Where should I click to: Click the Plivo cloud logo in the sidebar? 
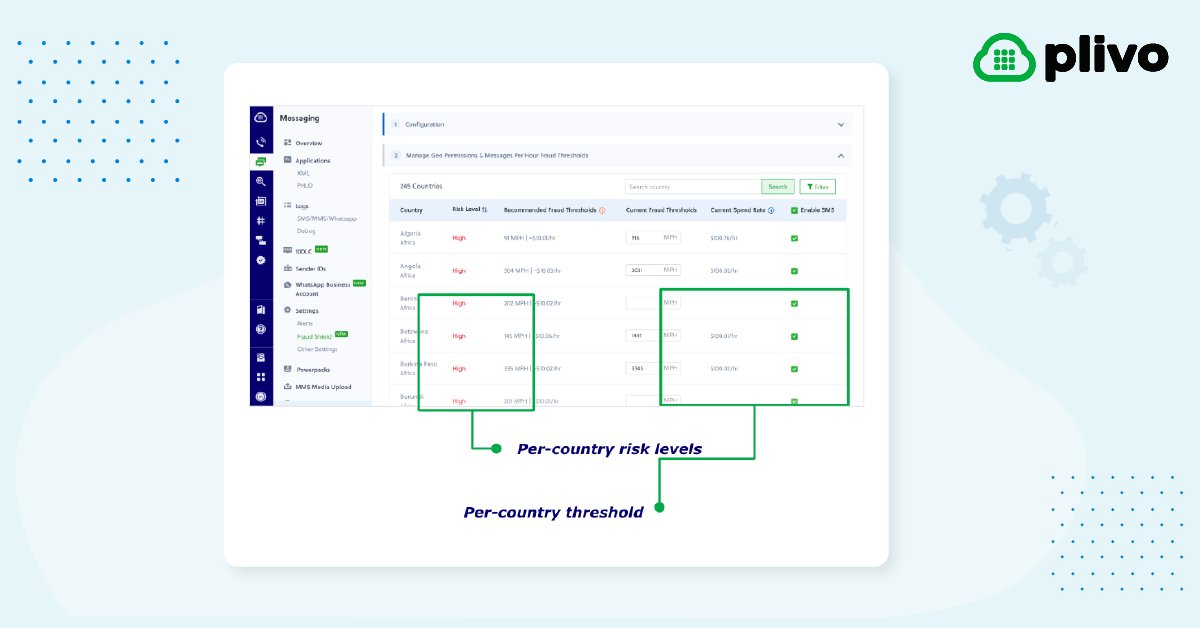pos(261,118)
